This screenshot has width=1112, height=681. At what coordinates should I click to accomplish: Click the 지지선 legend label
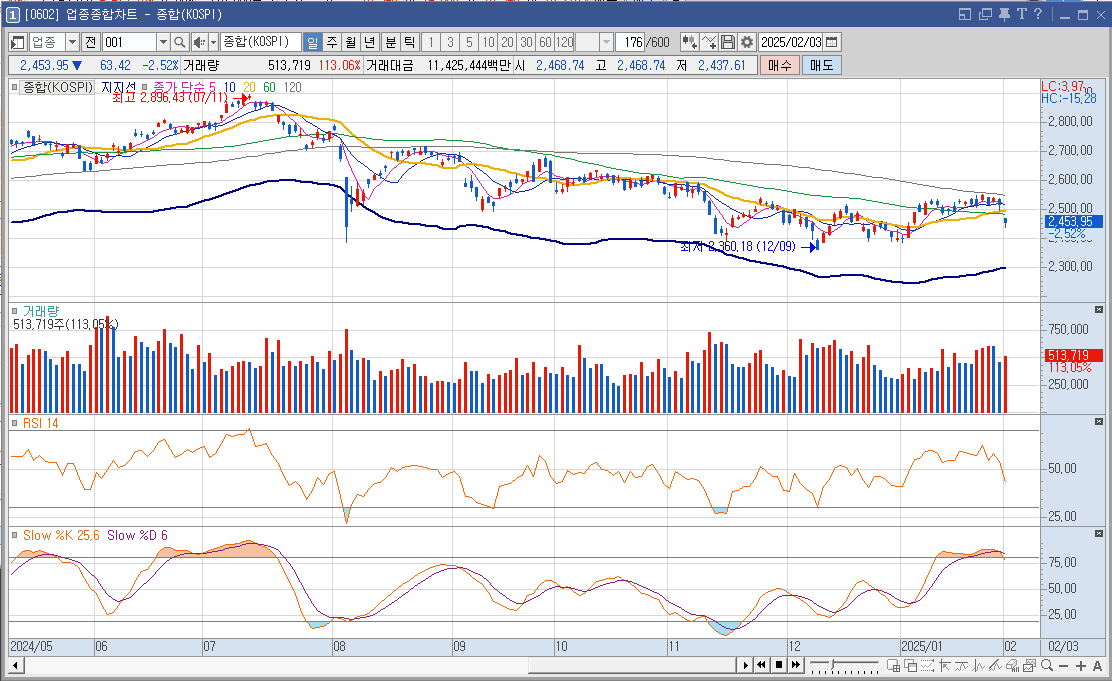coord(118,87)
